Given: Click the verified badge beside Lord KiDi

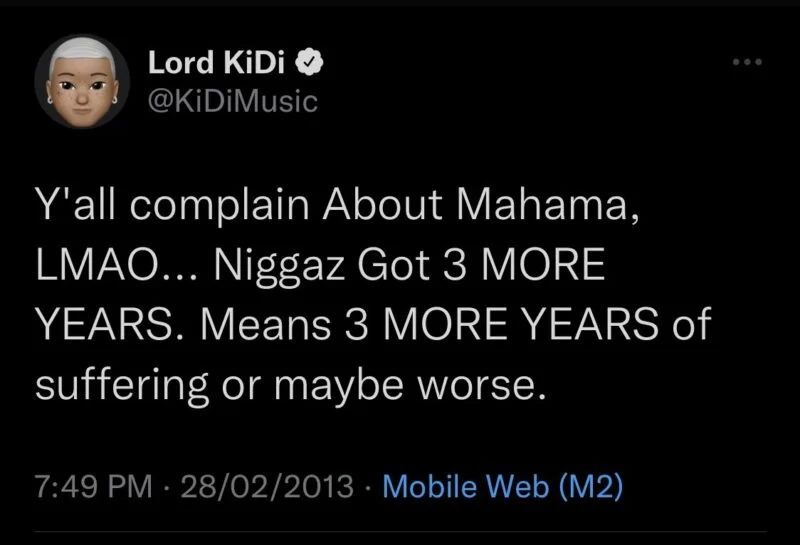Looking at the screenshot, I should coord(311,64).
